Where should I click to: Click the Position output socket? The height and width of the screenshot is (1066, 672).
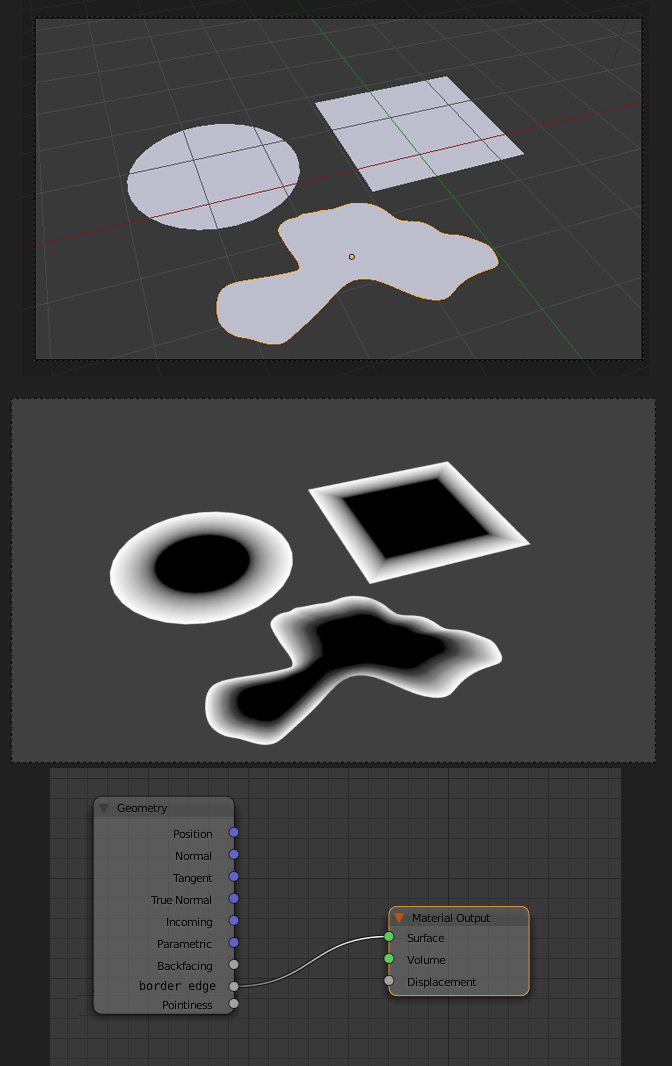[x=233, y=833]
